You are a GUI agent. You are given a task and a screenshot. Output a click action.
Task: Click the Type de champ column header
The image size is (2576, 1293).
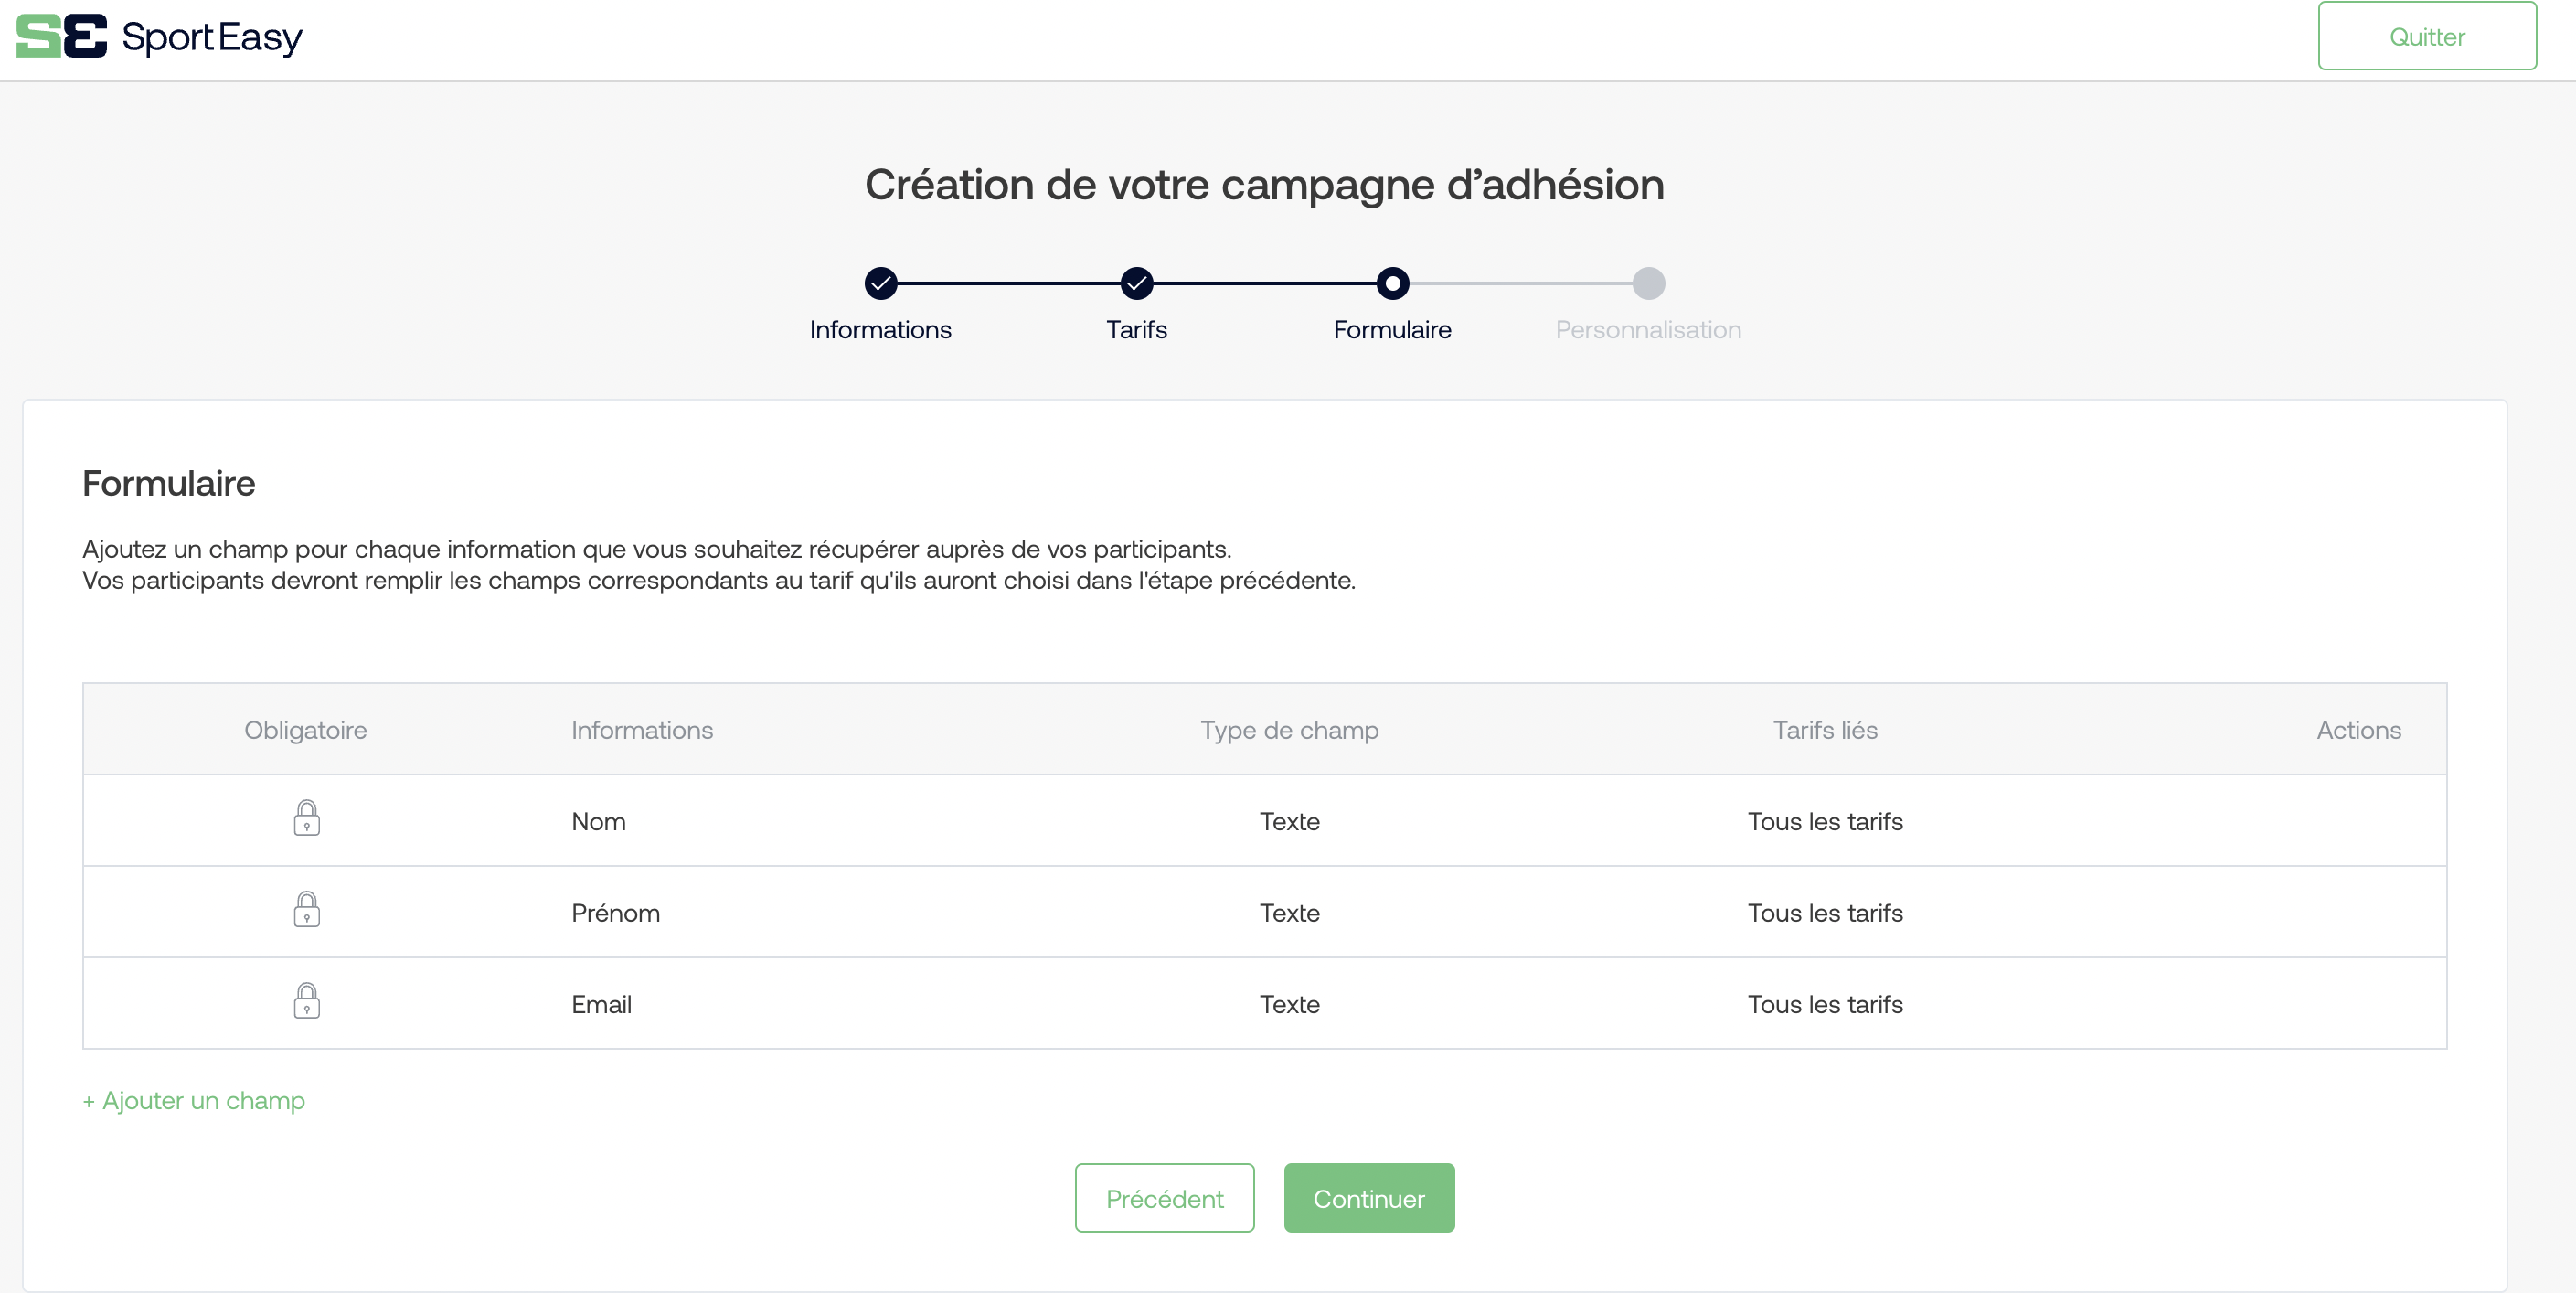point(1289,730)
